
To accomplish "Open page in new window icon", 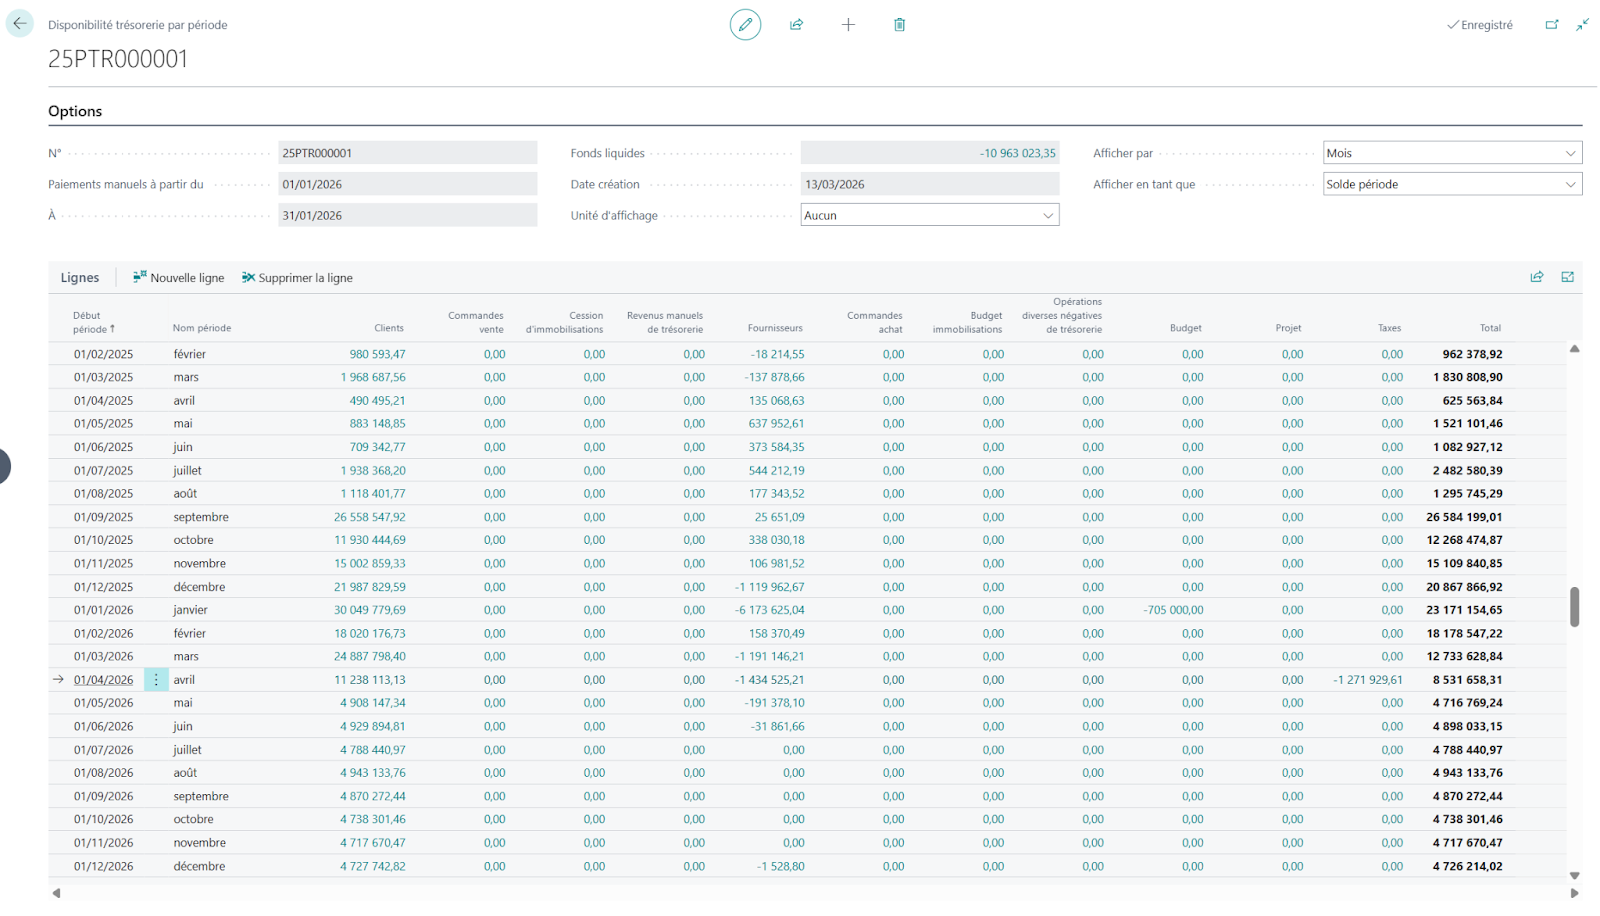I will point(1551,25).
